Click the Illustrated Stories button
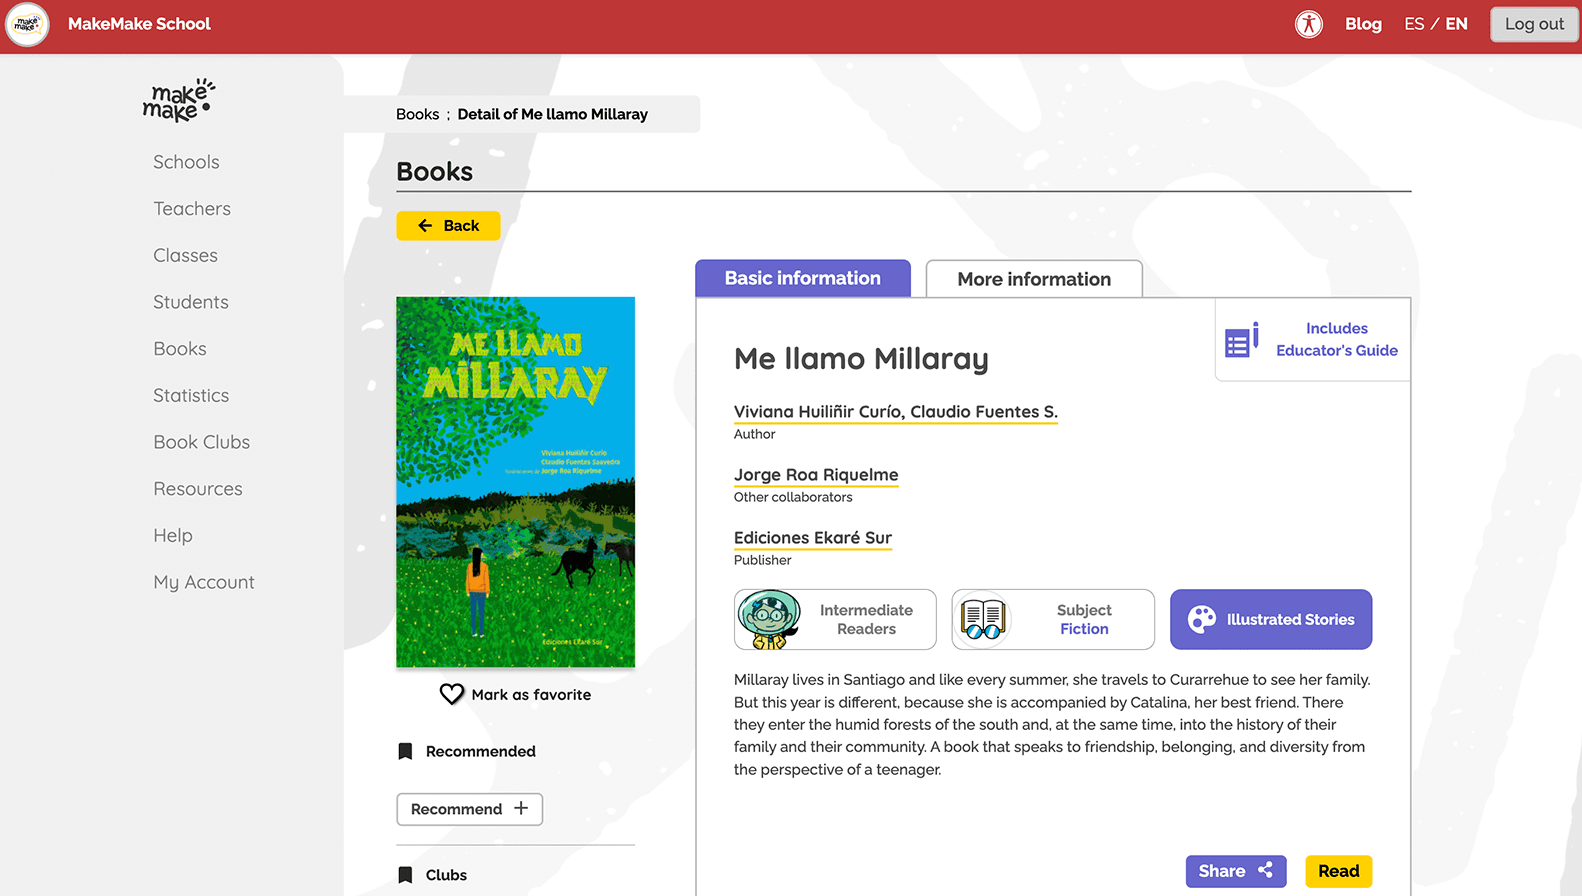This screenshot has height=896, width=1582. tap(1271, 619)
